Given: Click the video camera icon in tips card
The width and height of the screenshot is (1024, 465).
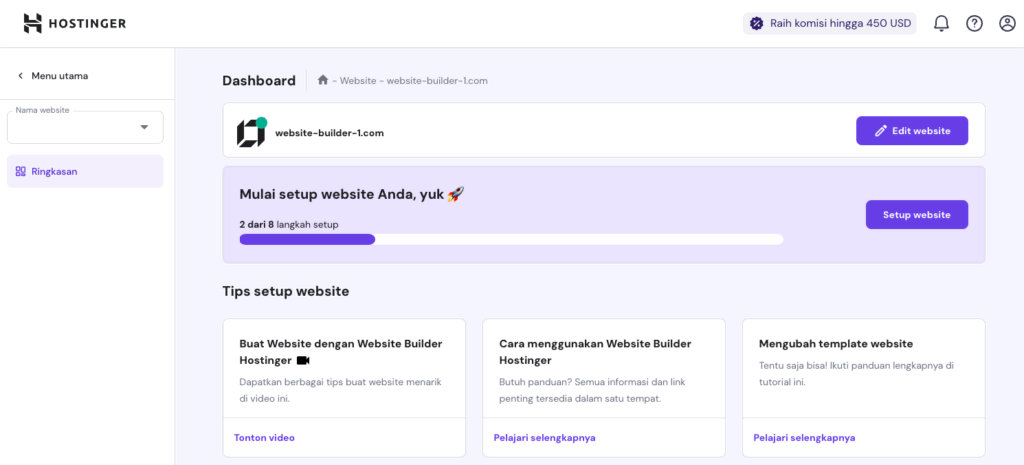Looking at the screenshot, I should (304, 360).
